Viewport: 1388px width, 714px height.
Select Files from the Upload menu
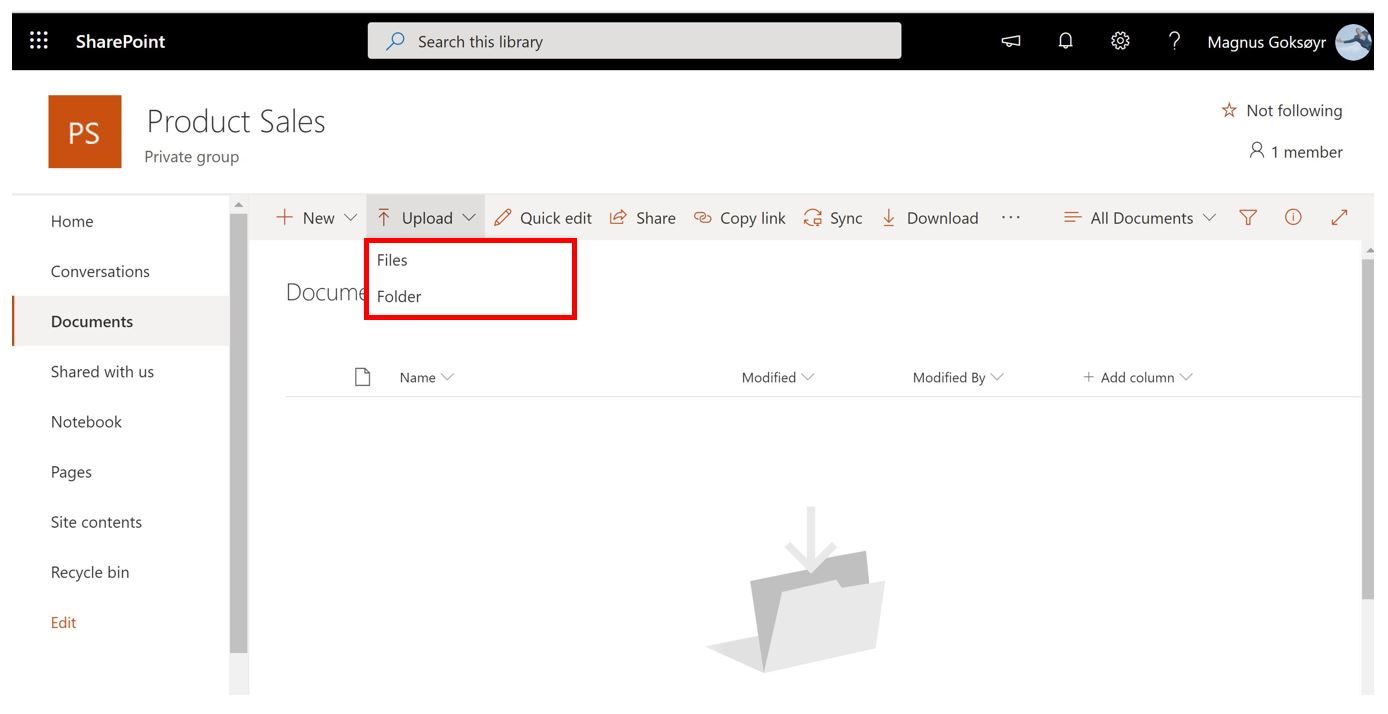(393, 260)
